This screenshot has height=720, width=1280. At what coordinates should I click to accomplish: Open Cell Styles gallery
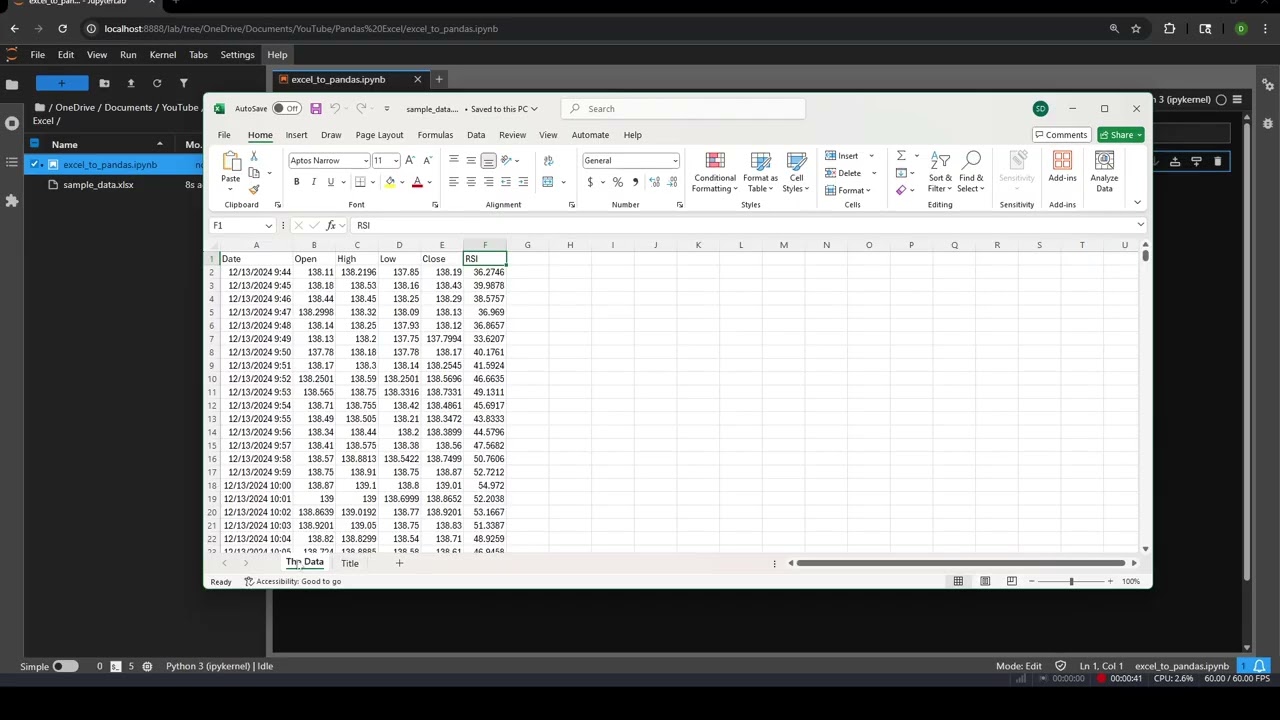[x=796, y=172]
